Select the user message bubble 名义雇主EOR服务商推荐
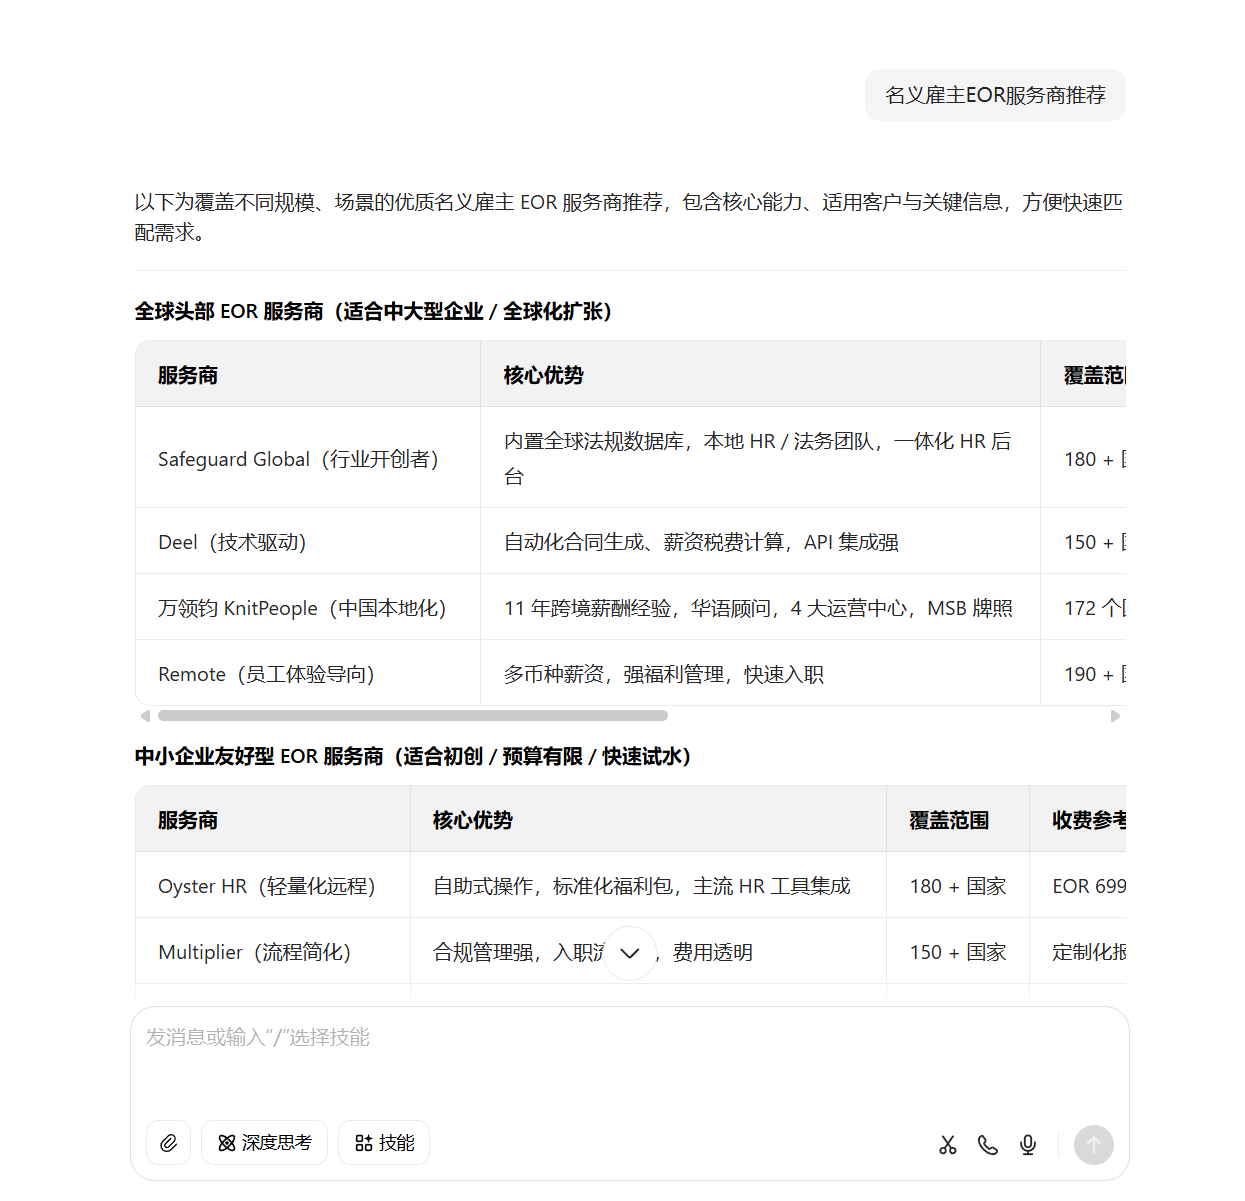 coord(996,95)
